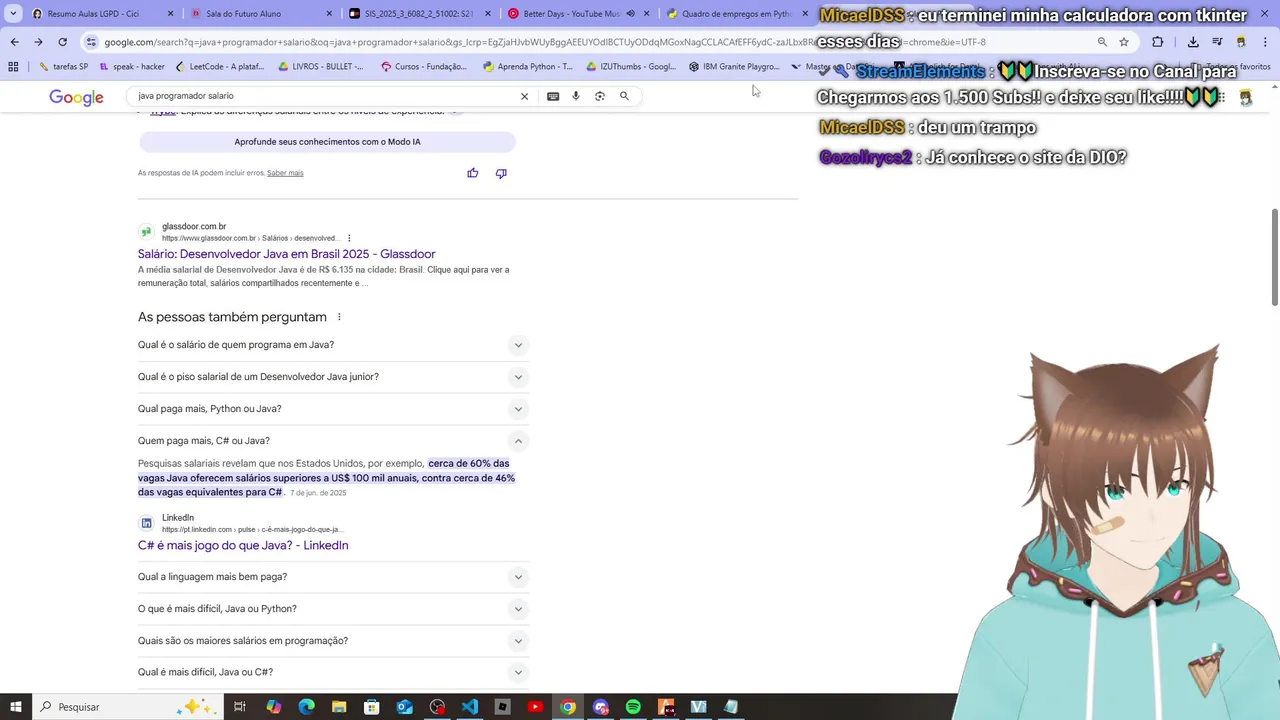The width and height of the screenshot is (1280, 720).
Task: Open File Explorer from the taskbar
Action: (339, 707)
